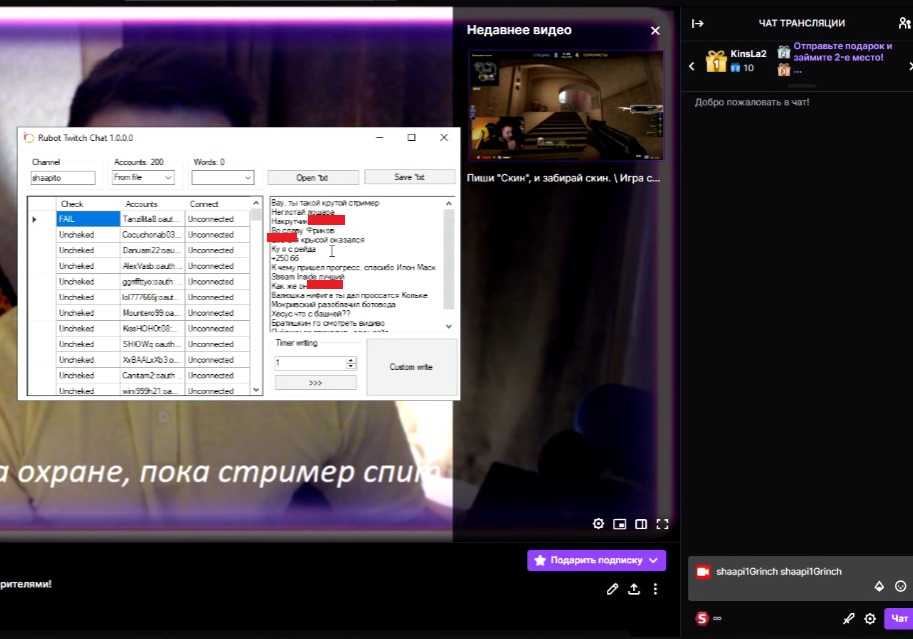Collapse the stream chat panel
This screenshot has height=639, width=913.
[x=697, y=23]
